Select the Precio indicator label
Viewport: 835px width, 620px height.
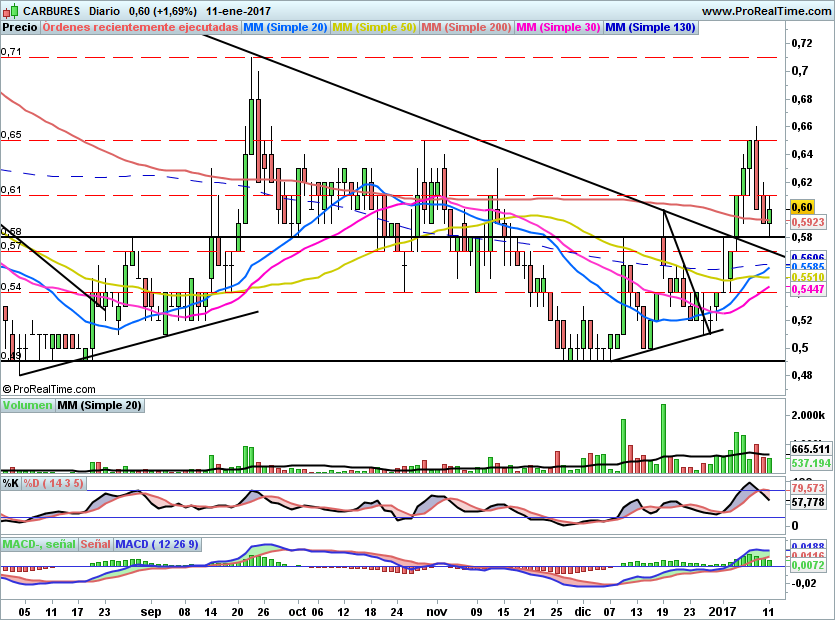pyautogui.click(x=20, y=27)
